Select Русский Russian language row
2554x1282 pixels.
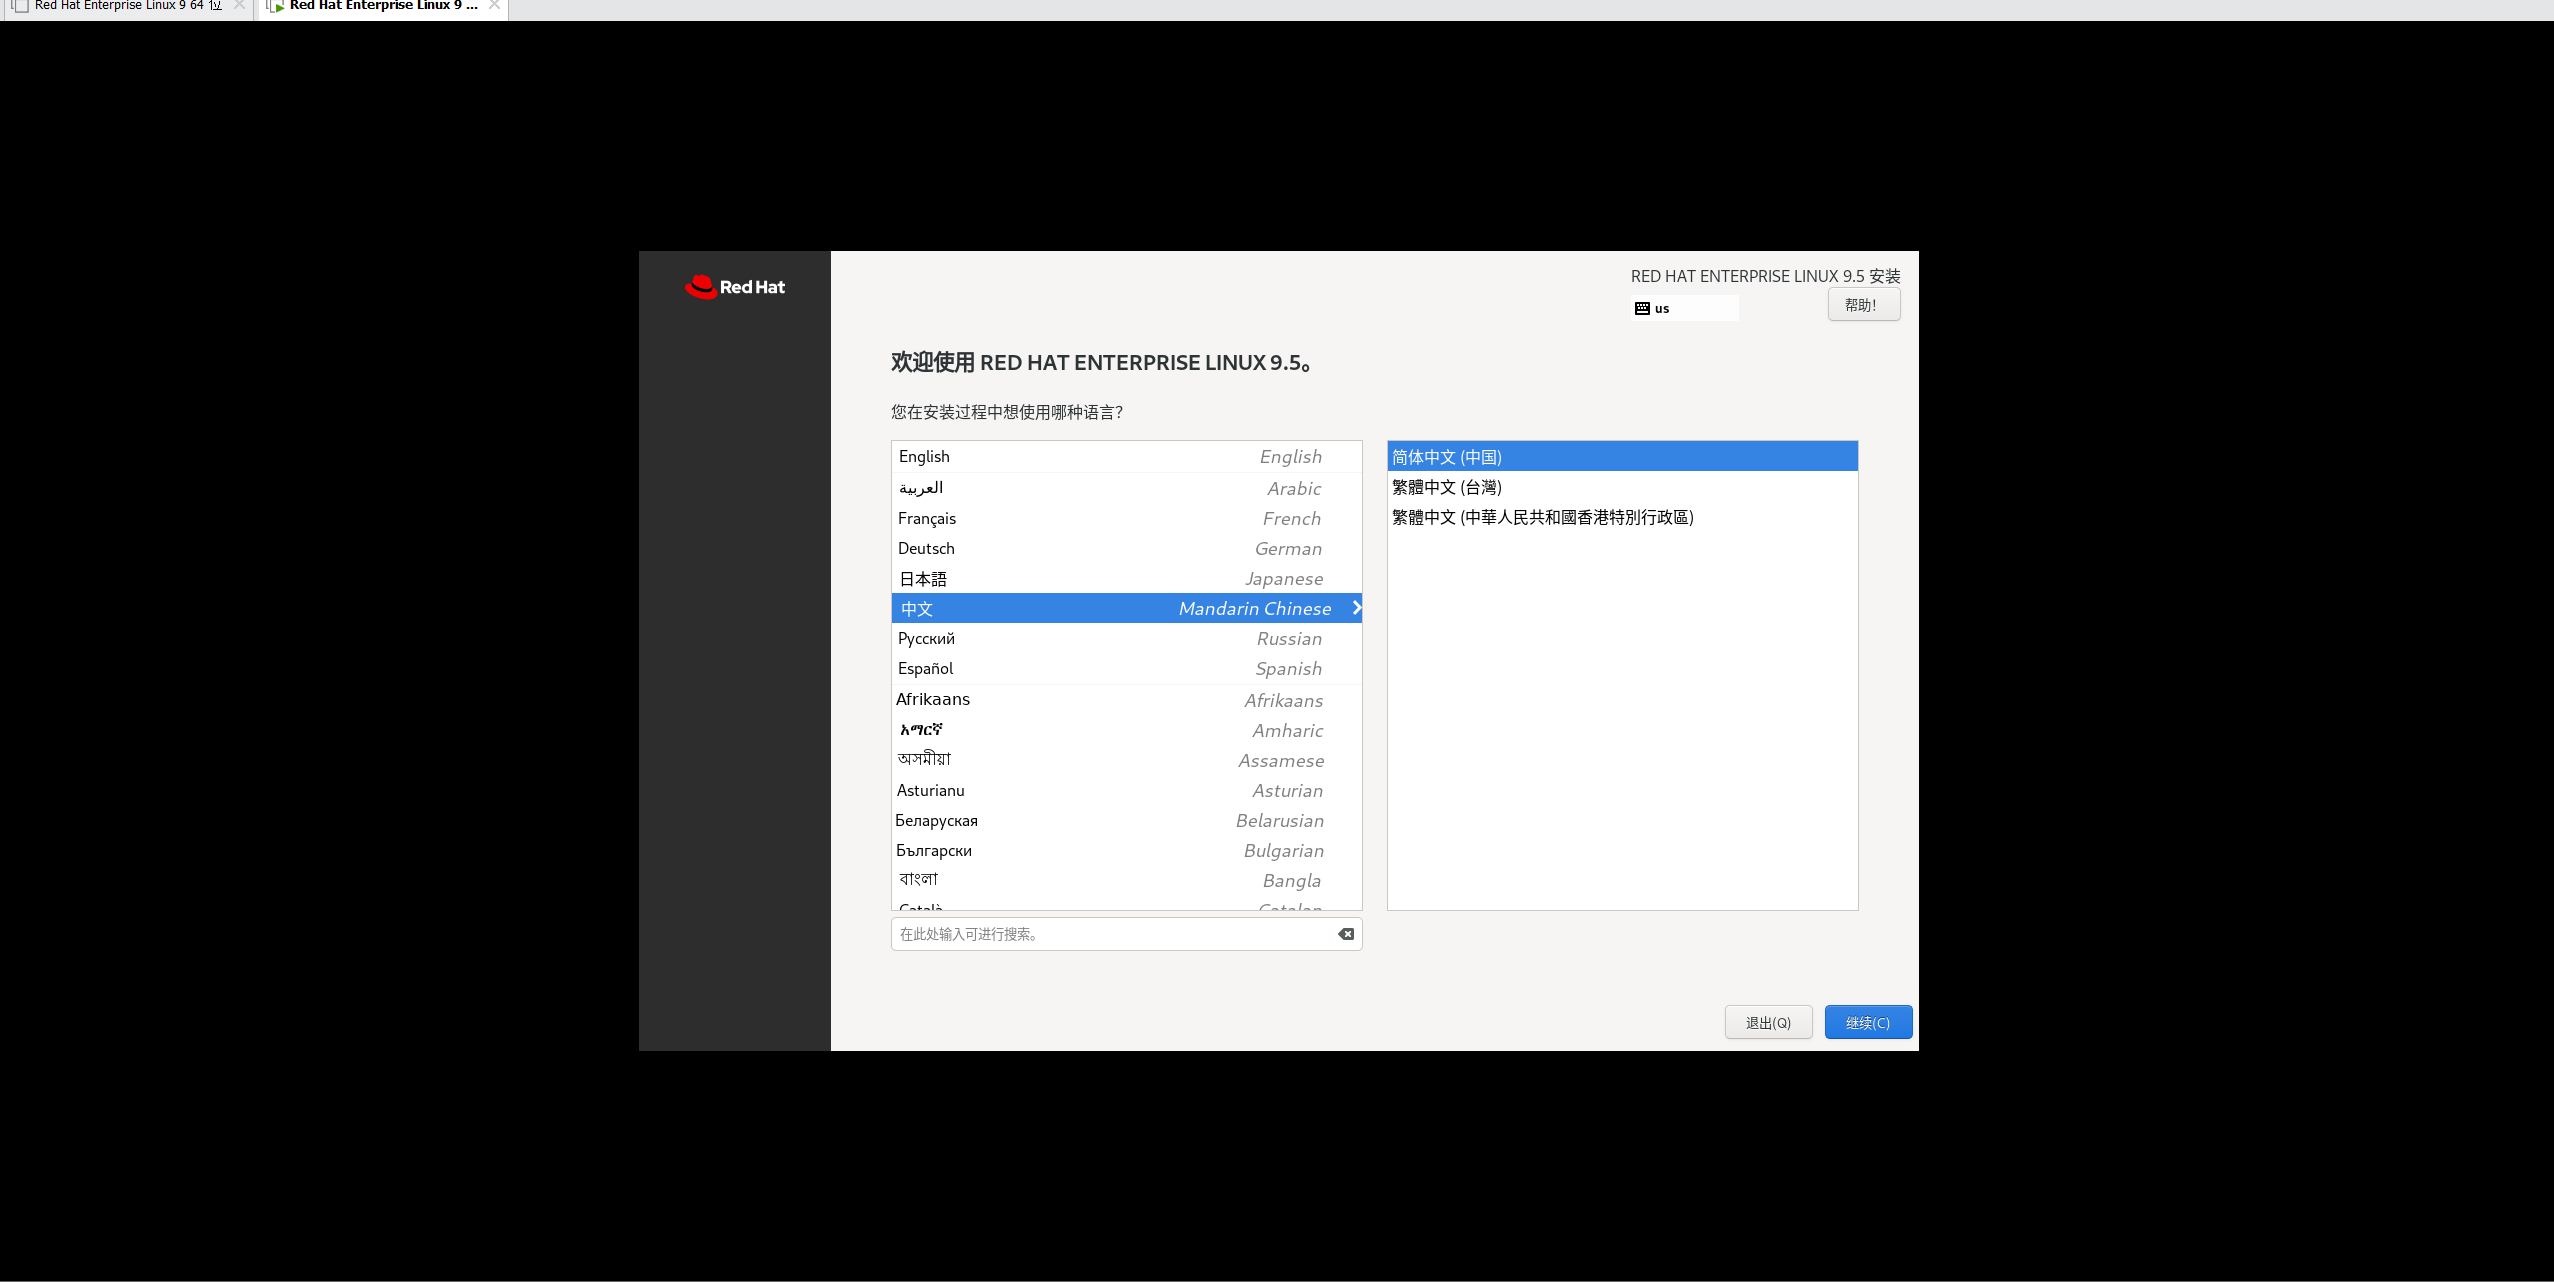1126,638
